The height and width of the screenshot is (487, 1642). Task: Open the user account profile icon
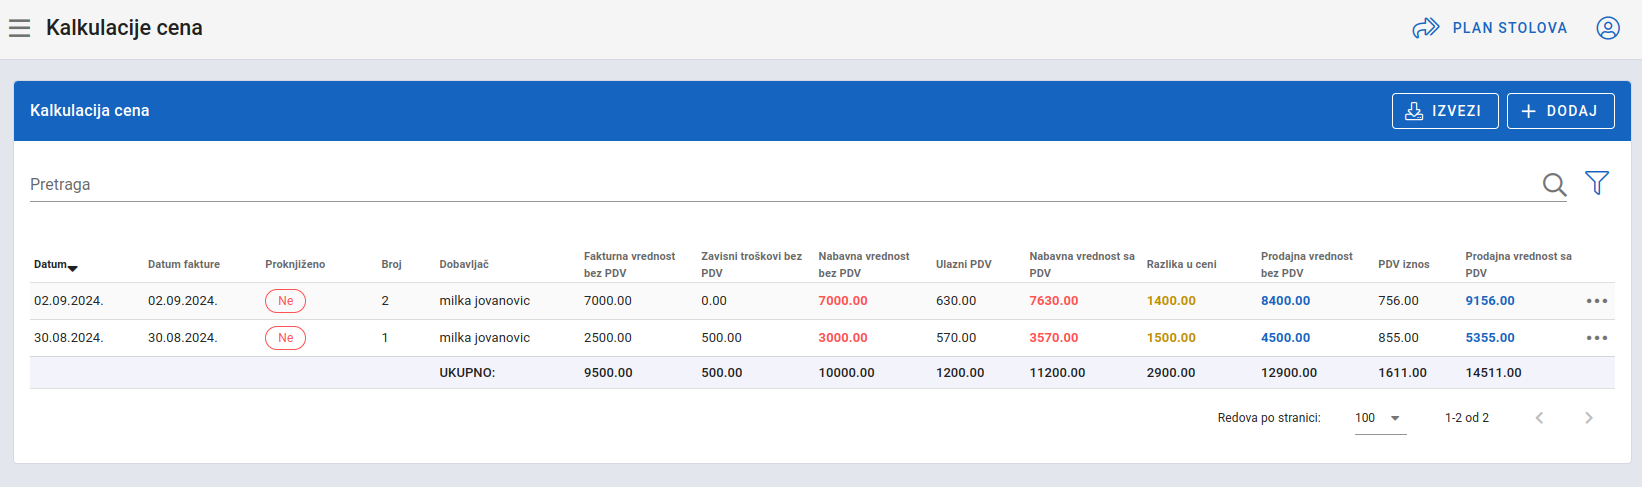(1608, 28)
